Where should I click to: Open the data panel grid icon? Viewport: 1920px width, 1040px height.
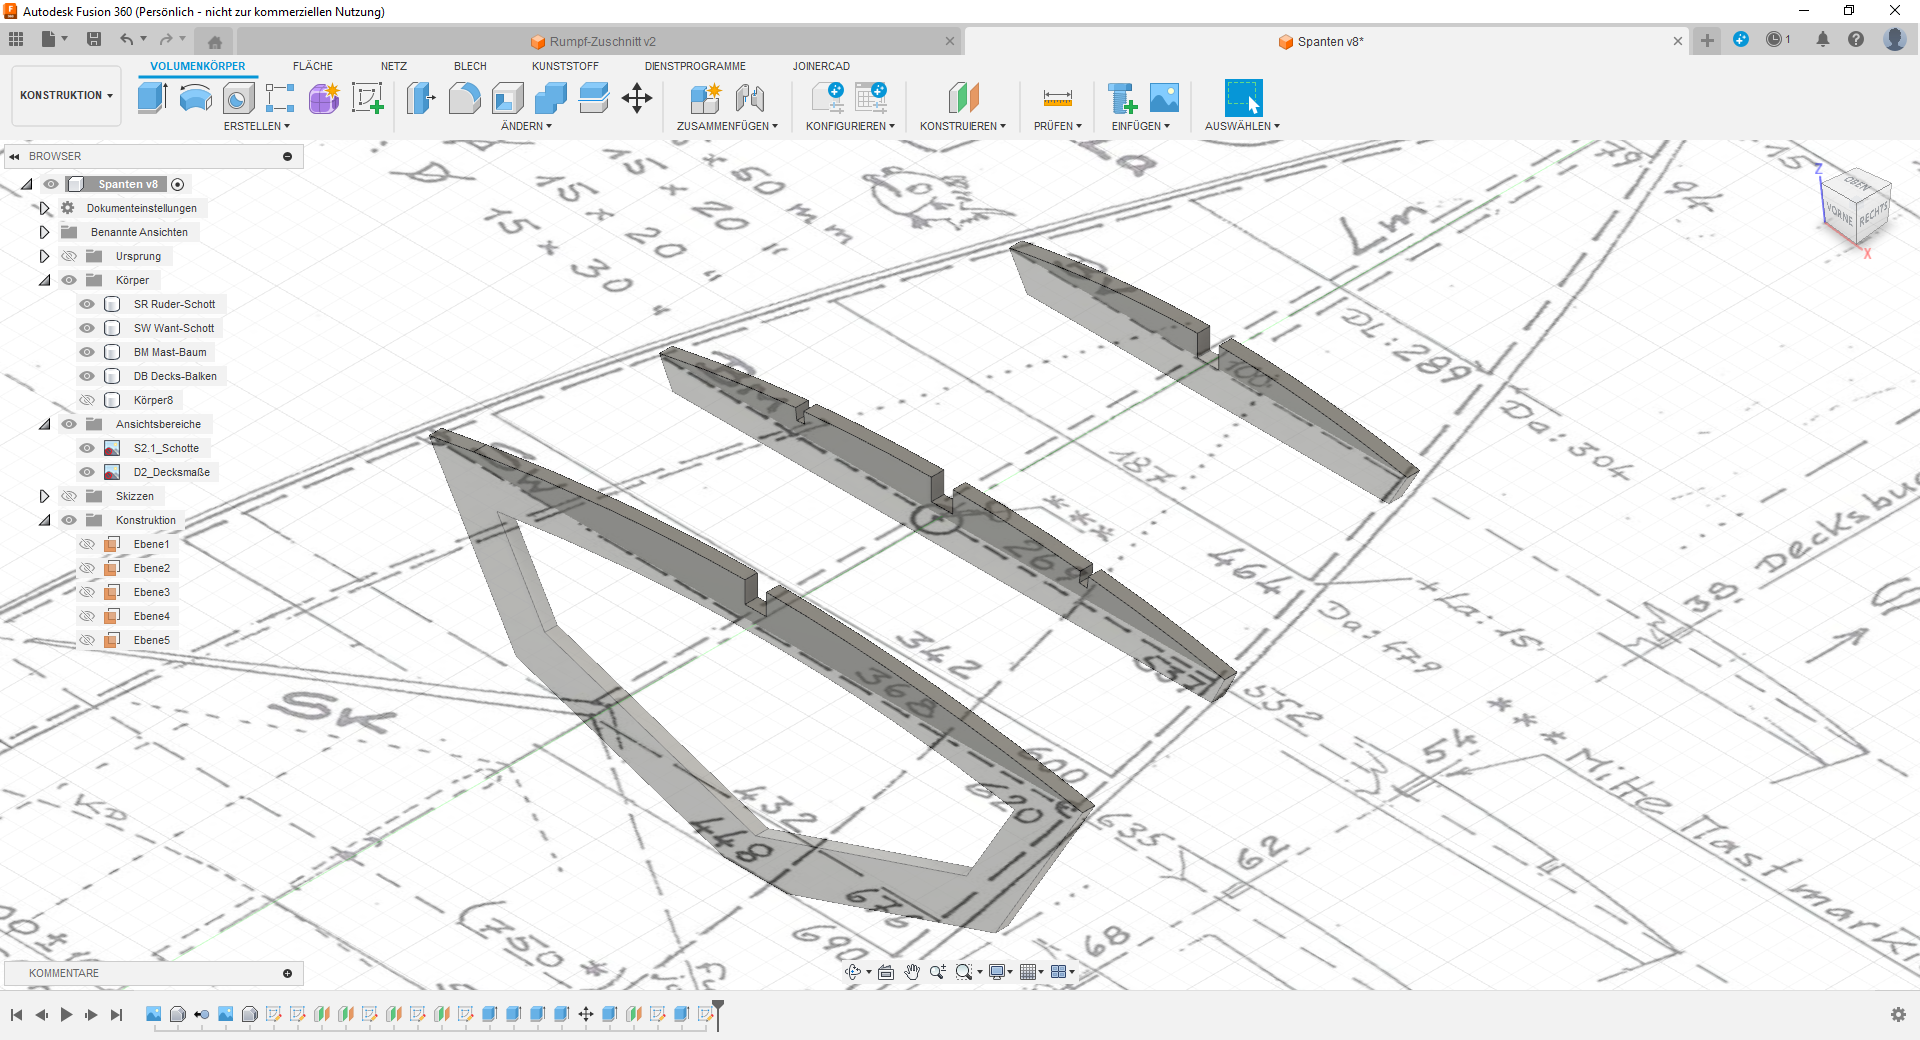coord(16,39)
